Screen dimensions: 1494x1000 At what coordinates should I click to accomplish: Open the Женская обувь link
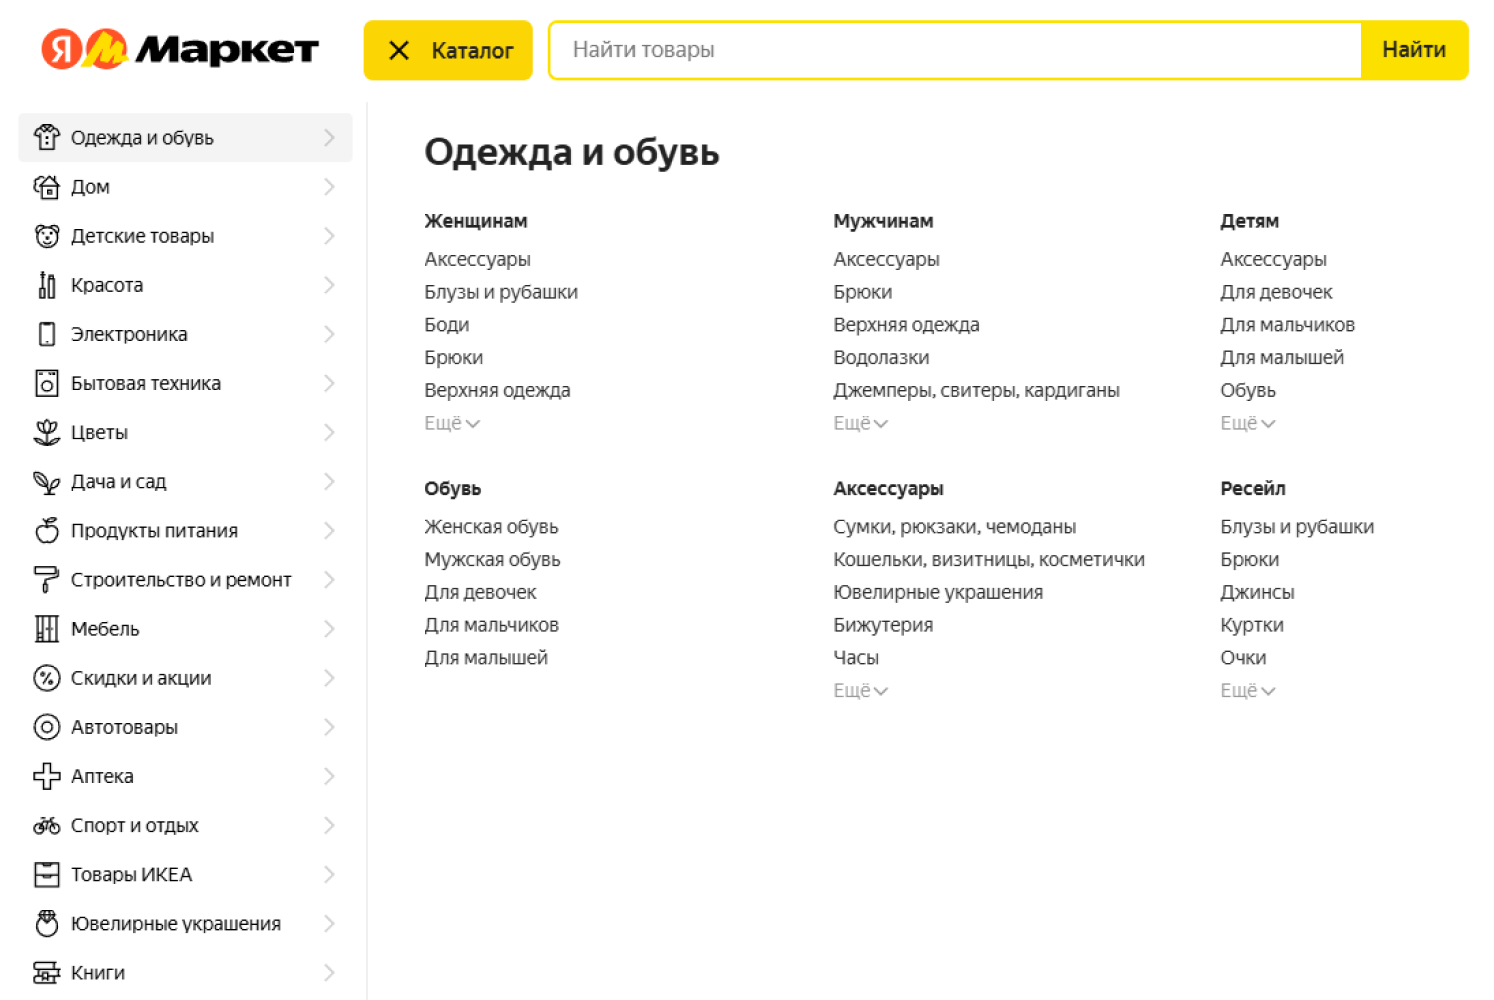click(491, 526)
